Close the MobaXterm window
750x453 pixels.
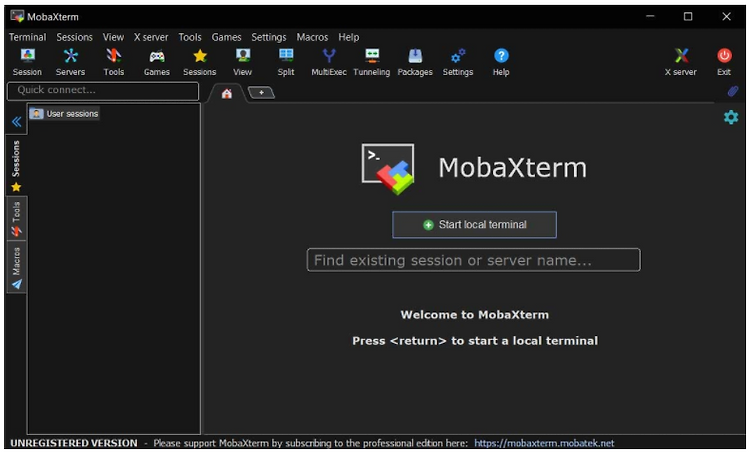[726, 16]
